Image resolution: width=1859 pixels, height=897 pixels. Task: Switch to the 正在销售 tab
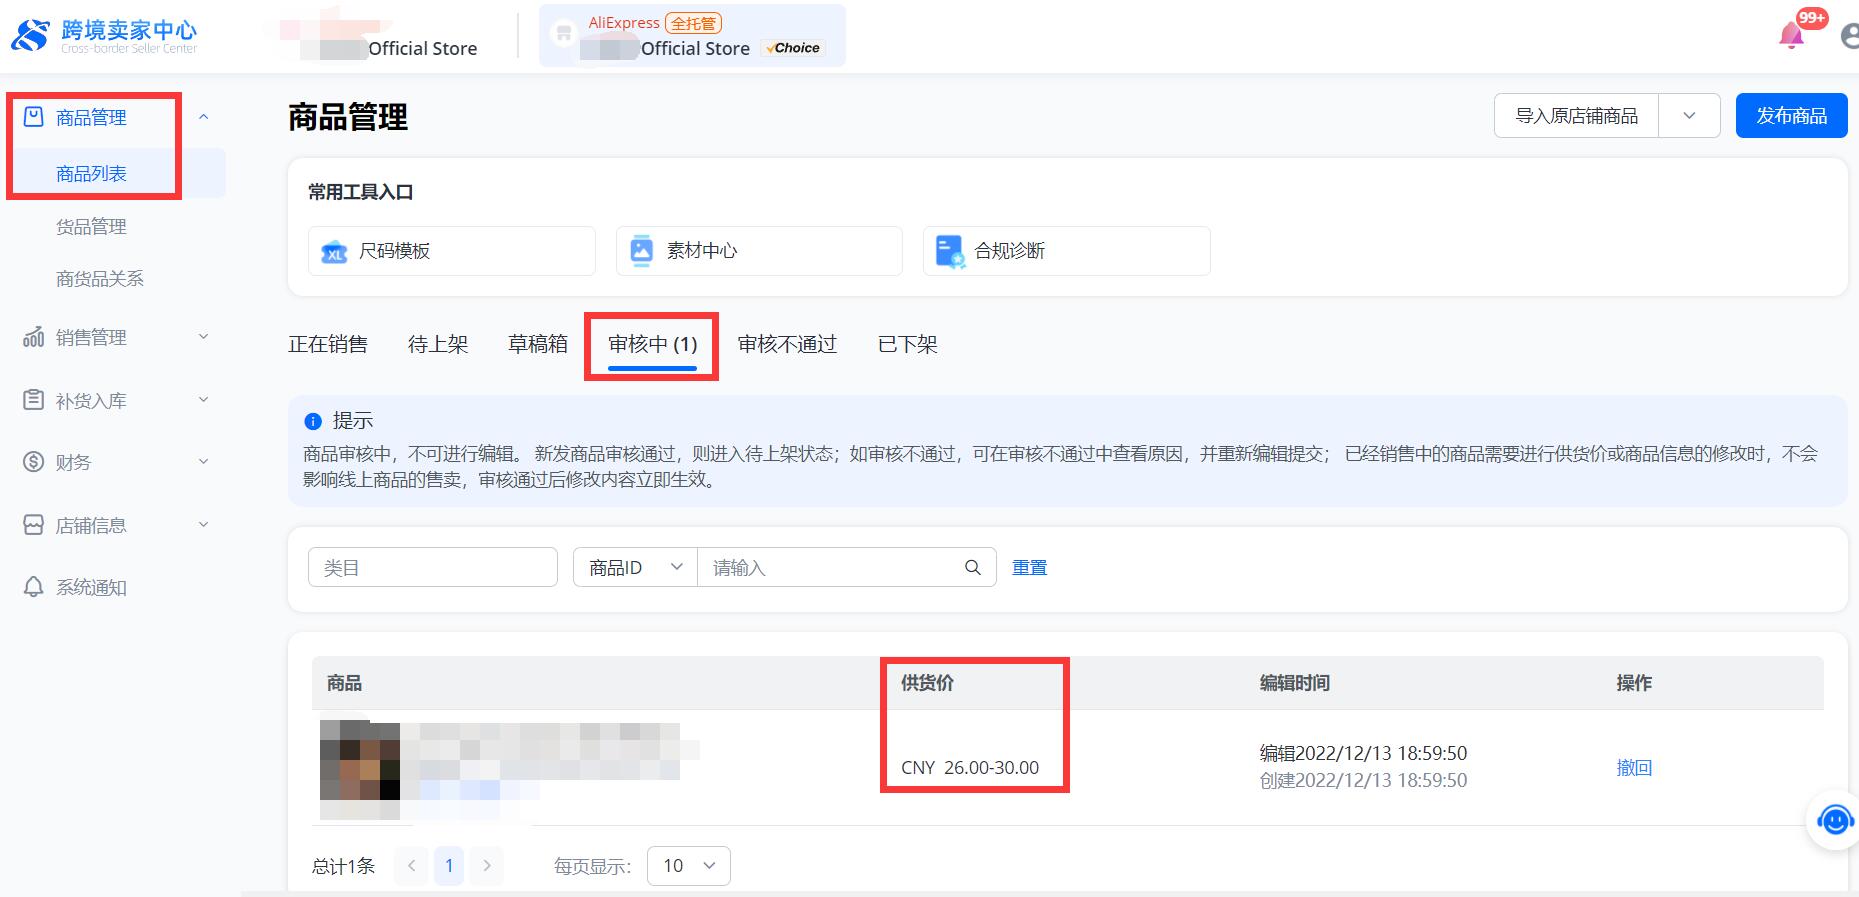328,345
